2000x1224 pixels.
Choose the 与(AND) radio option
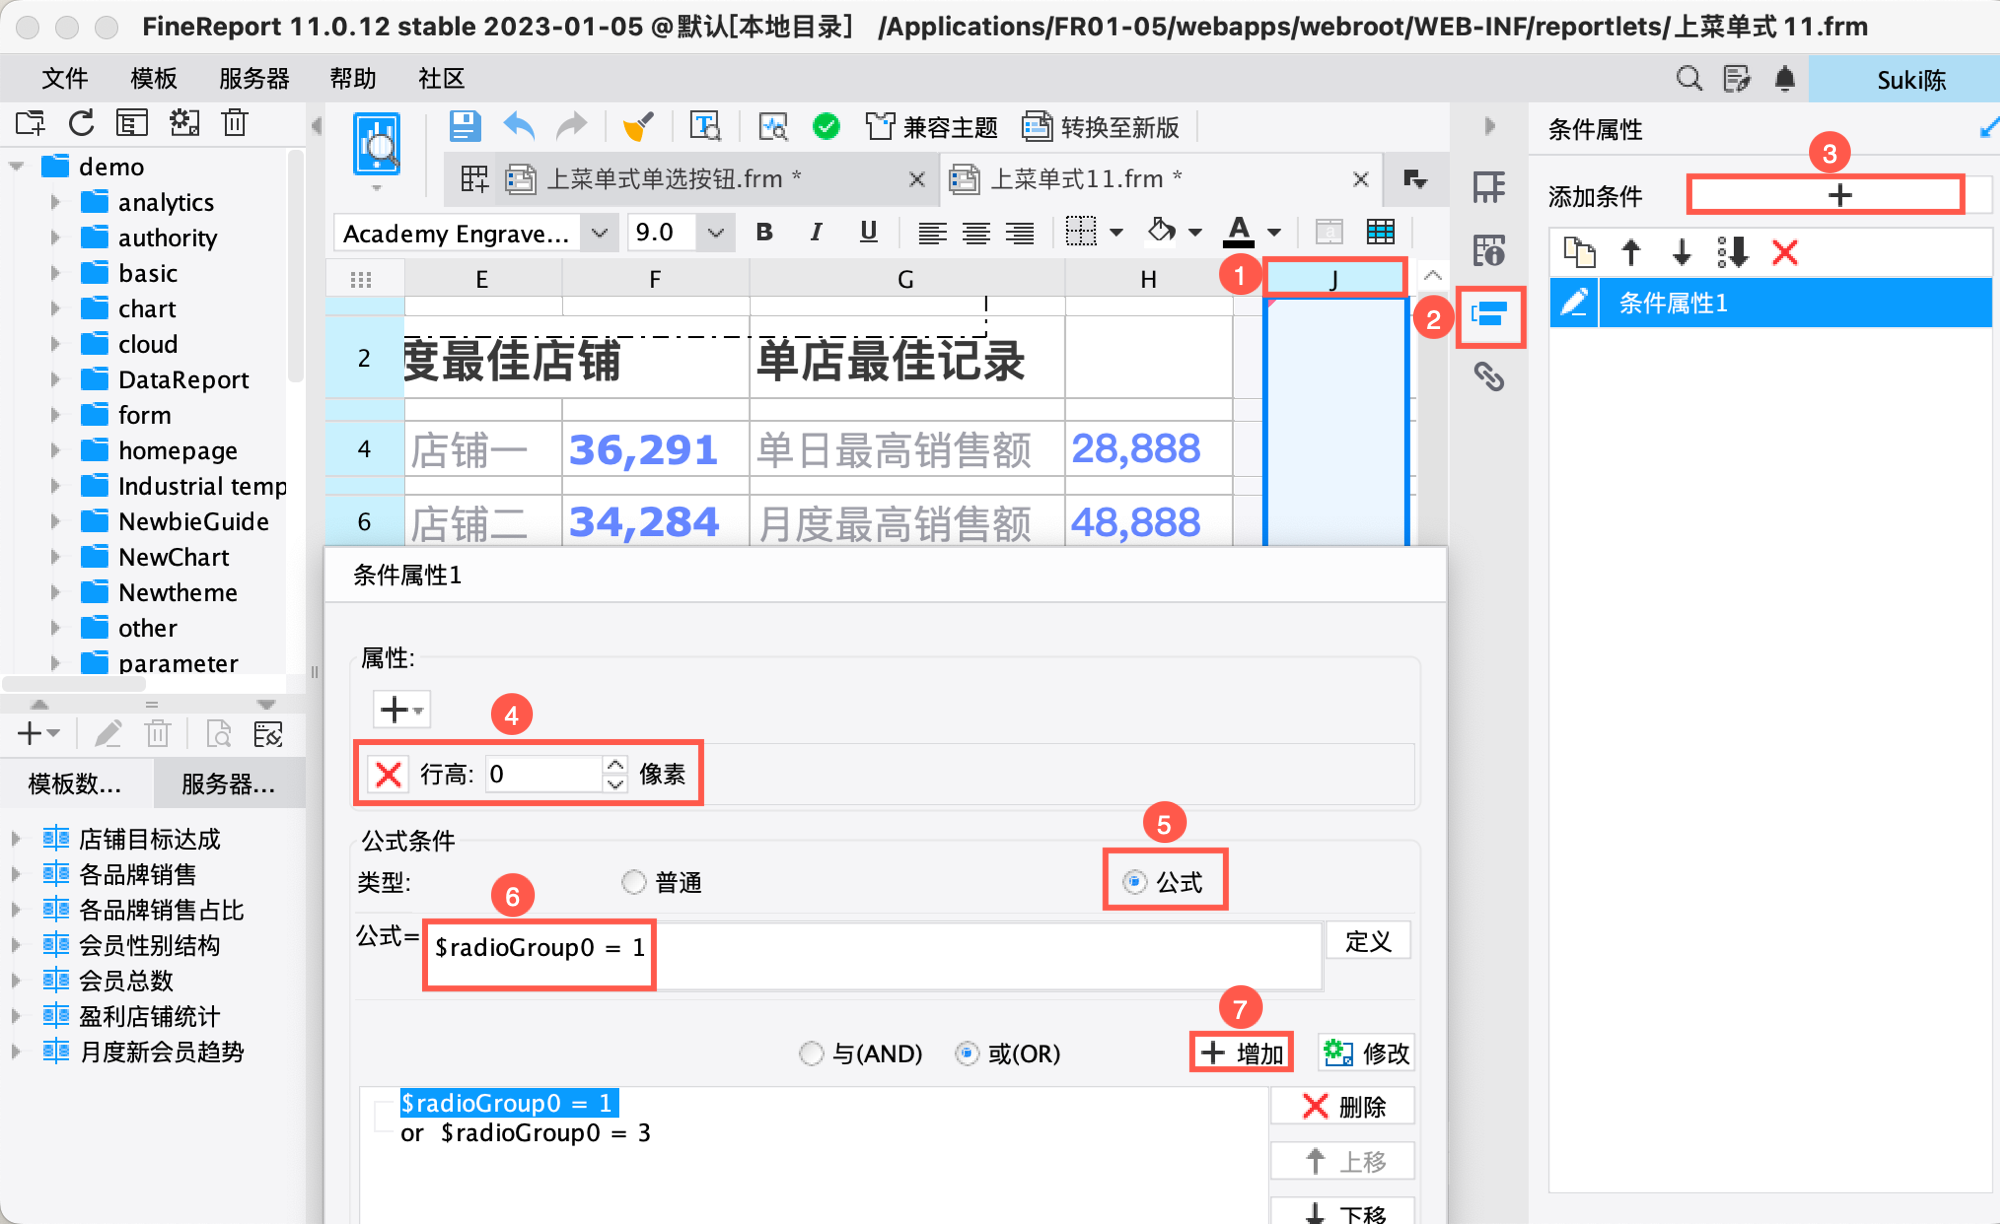[x=812, y=1053]
